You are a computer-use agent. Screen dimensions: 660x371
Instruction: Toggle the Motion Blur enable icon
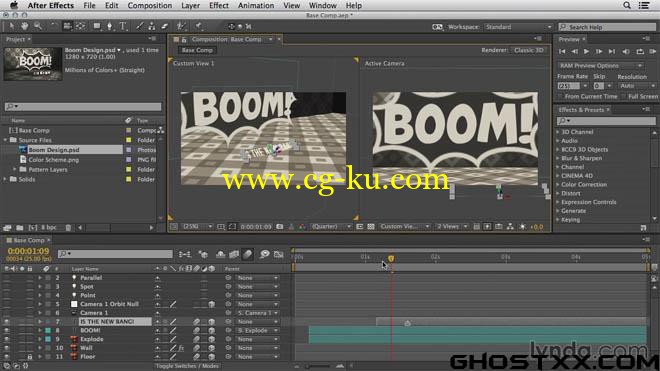click(248, 254)
